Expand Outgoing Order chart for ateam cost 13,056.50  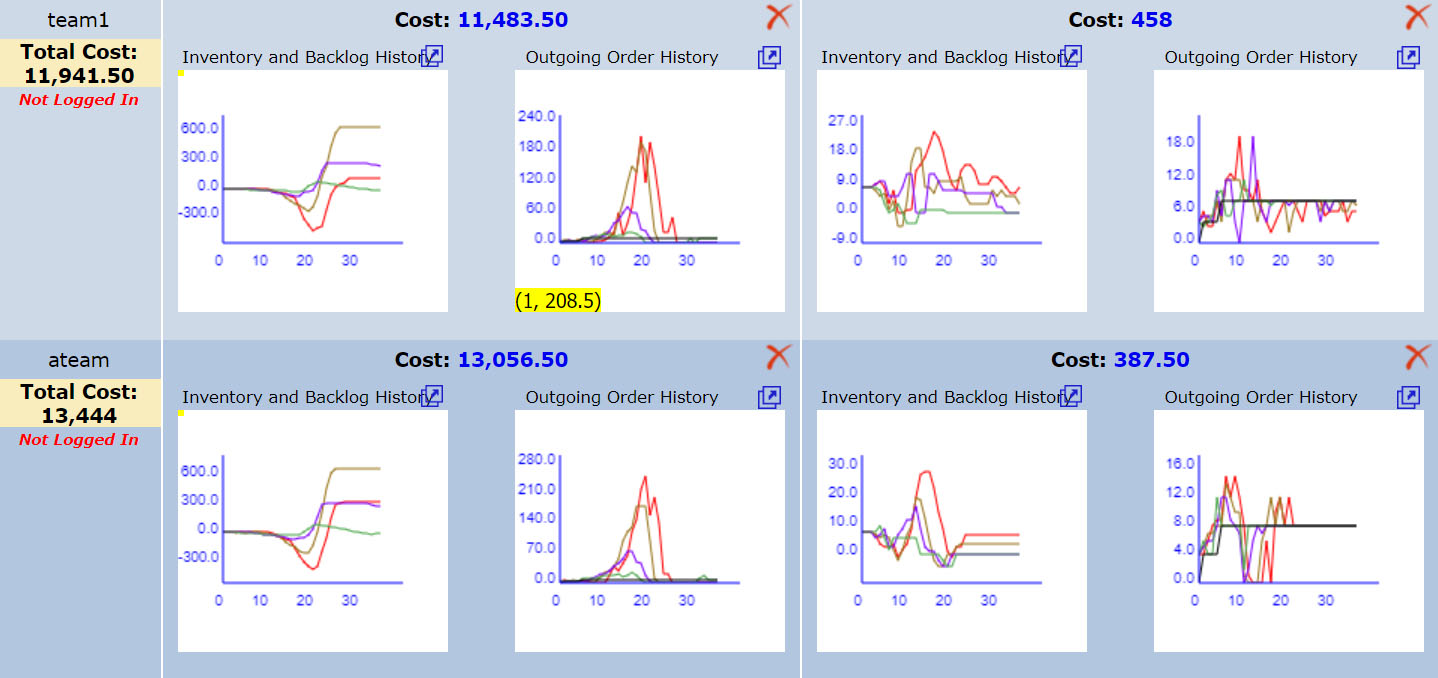(768, 397)
